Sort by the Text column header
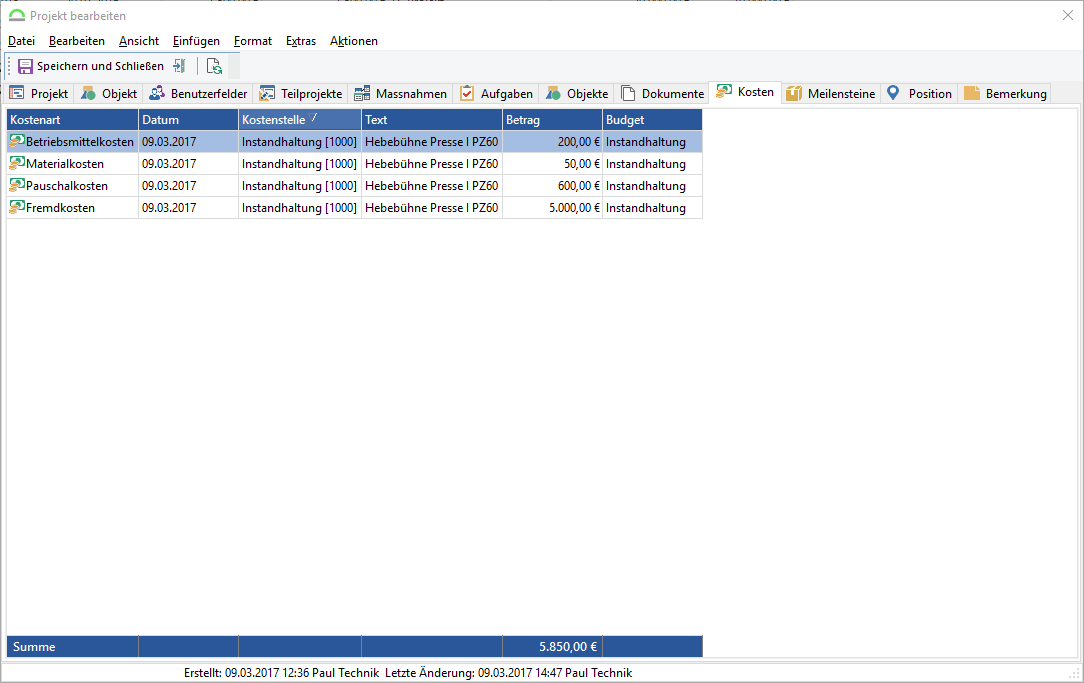The image size is (1084, 683). pos(431,120)
